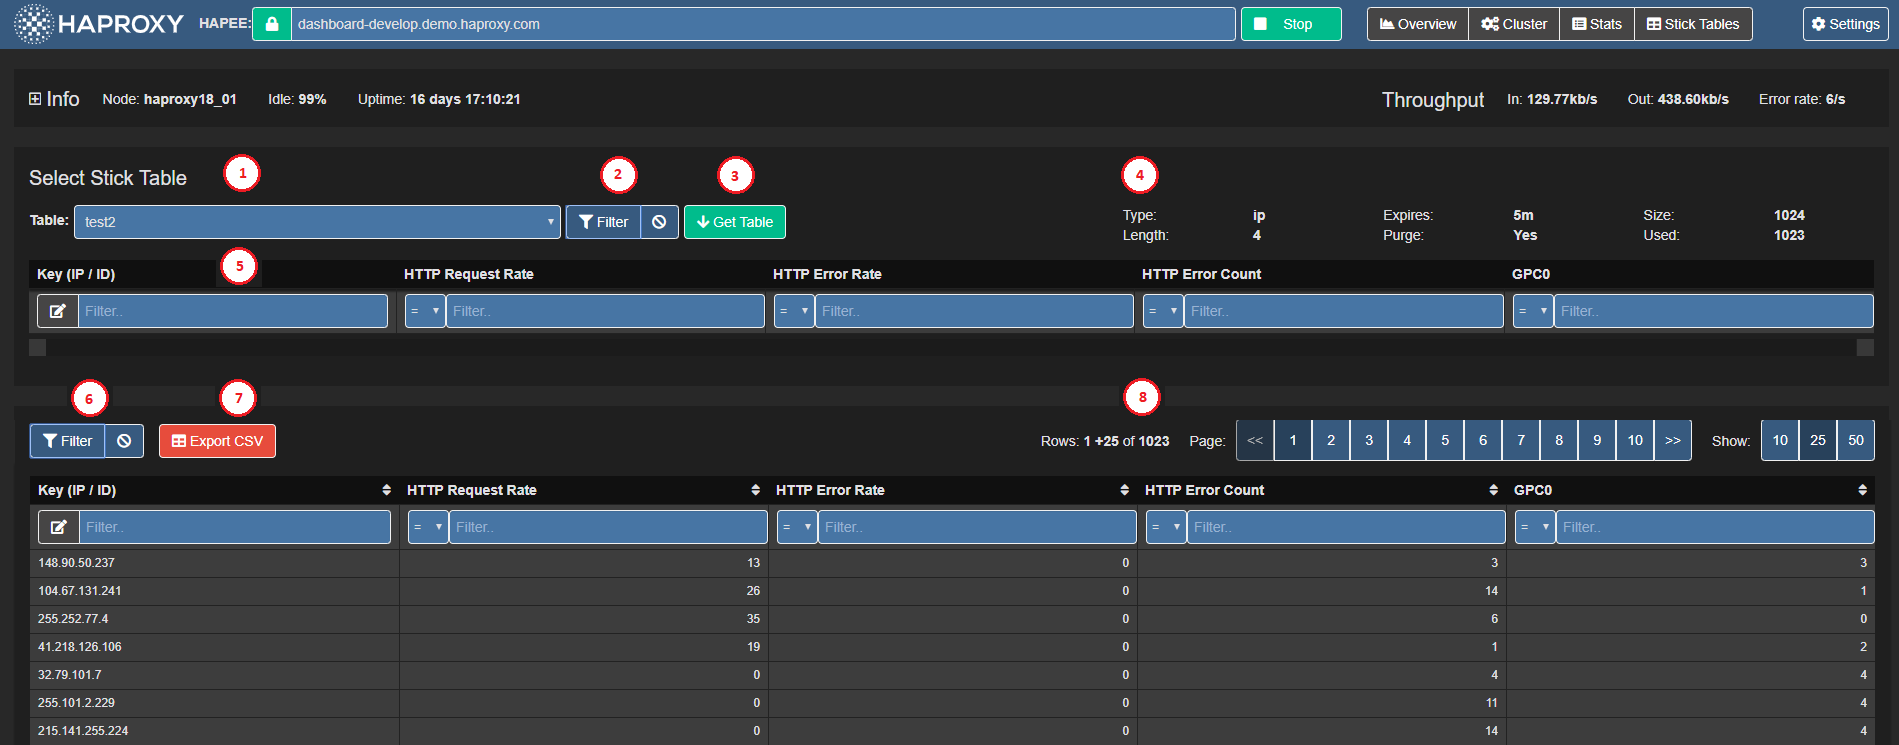This screenshot has height=745, width=1899.
Task: Open HTTP Request Rate operator dropdown in results
Action: (x=428, y=527)
